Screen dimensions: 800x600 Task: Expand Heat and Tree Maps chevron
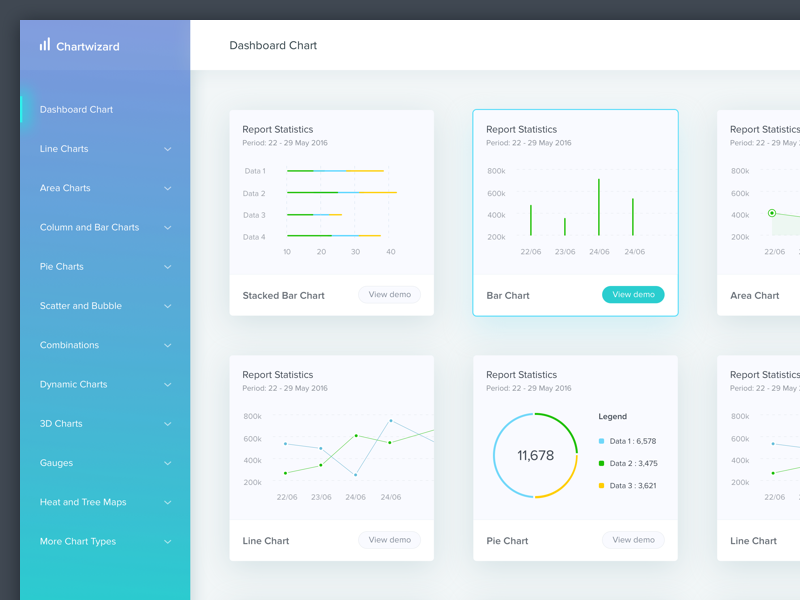coord(167,503)
